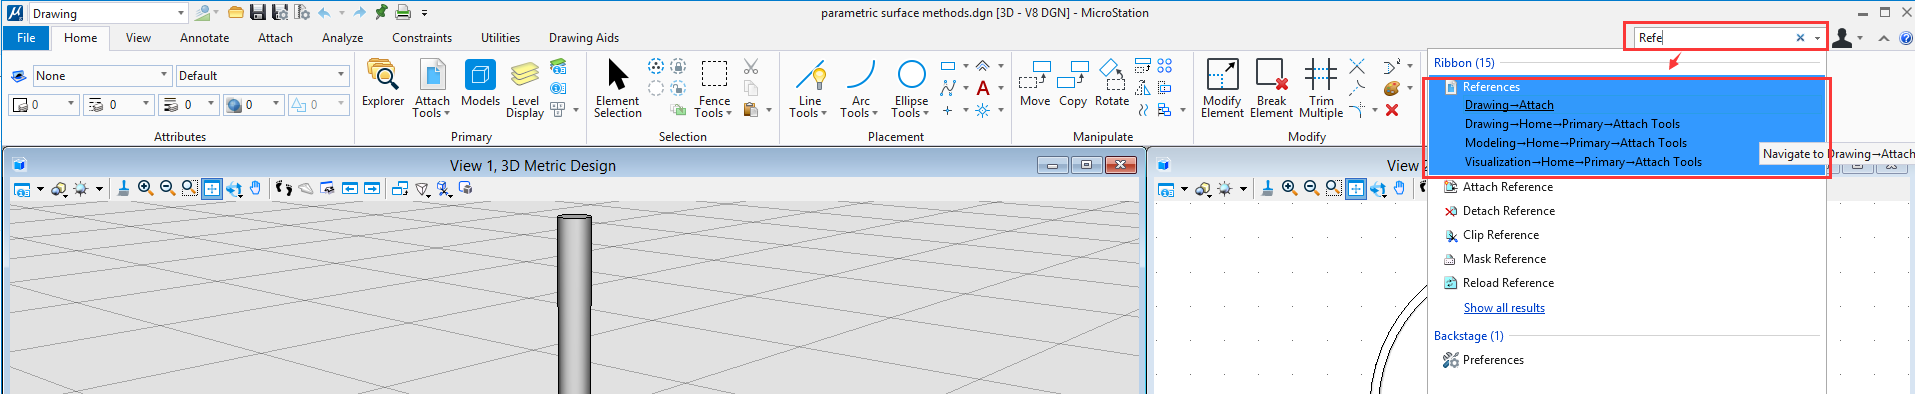The height and width of the screenshot is (394, 1915).
Task: Clear the ribbon search text with X
Action: [x=1800, y=38]
